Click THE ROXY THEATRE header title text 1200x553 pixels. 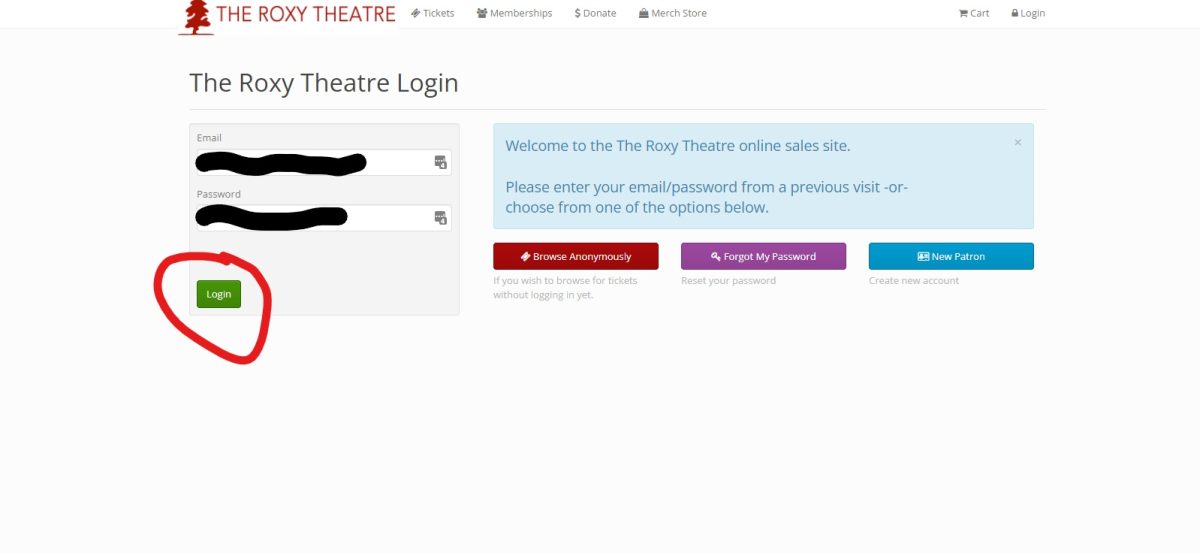306,14
